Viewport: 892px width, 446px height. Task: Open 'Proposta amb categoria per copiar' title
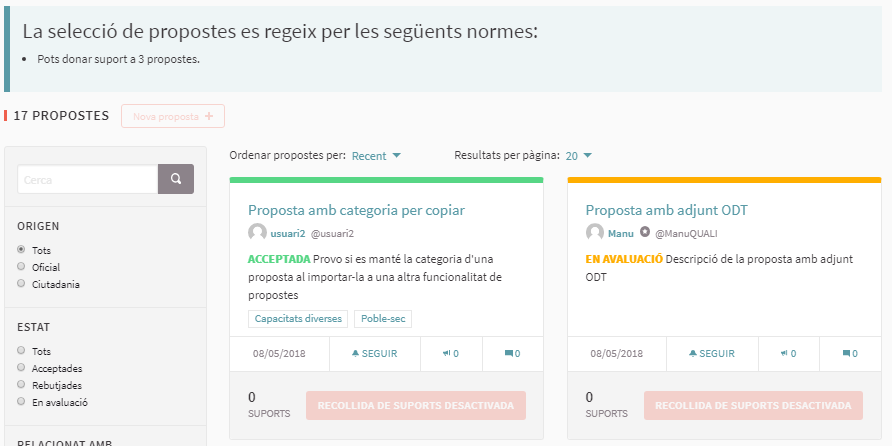coord(356,210)
